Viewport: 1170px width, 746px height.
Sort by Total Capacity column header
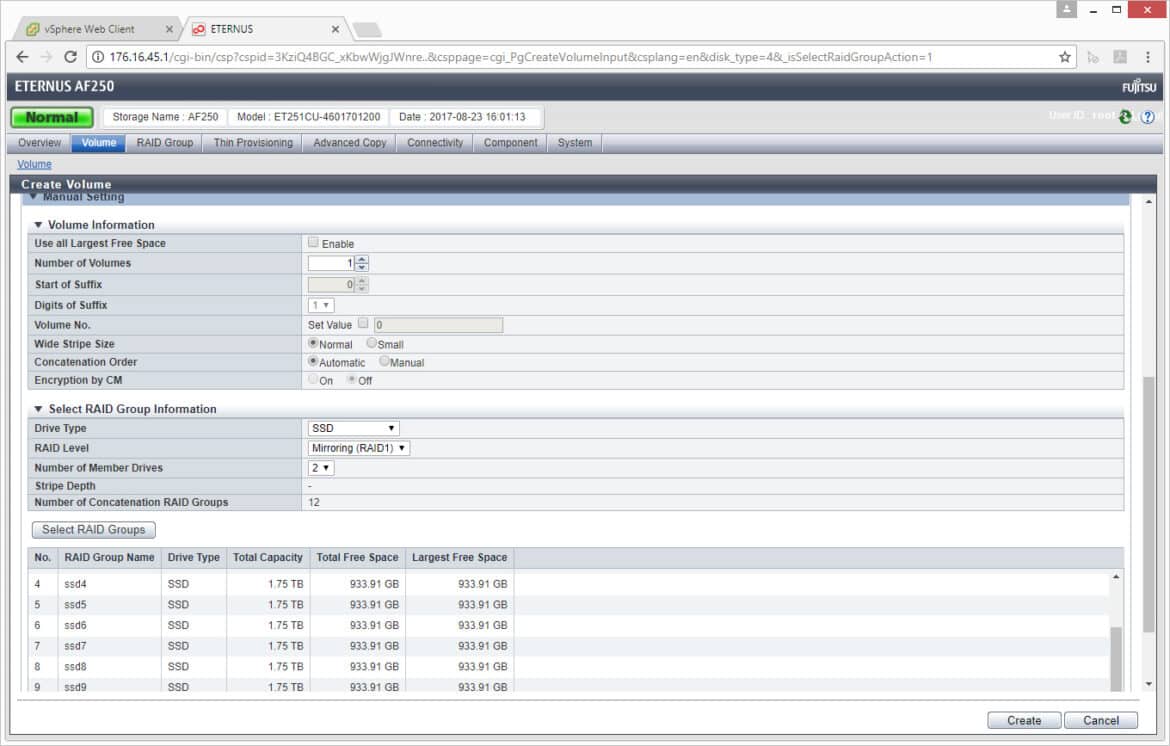tap(268, 557)
